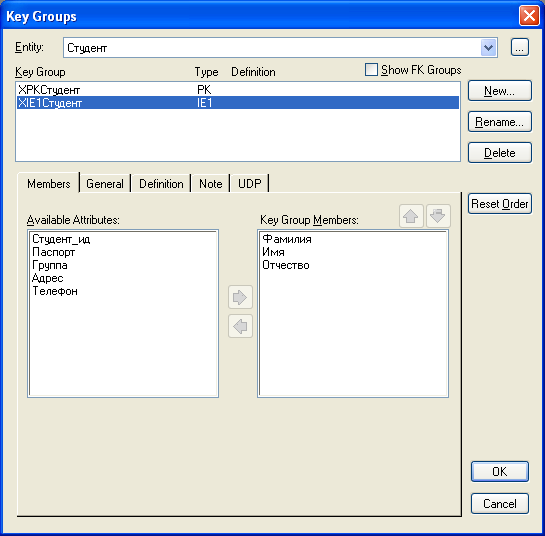This screenshot has width=545, height=536.
Task: Confirm with the OK button
Action: click(x=499, y=471)
